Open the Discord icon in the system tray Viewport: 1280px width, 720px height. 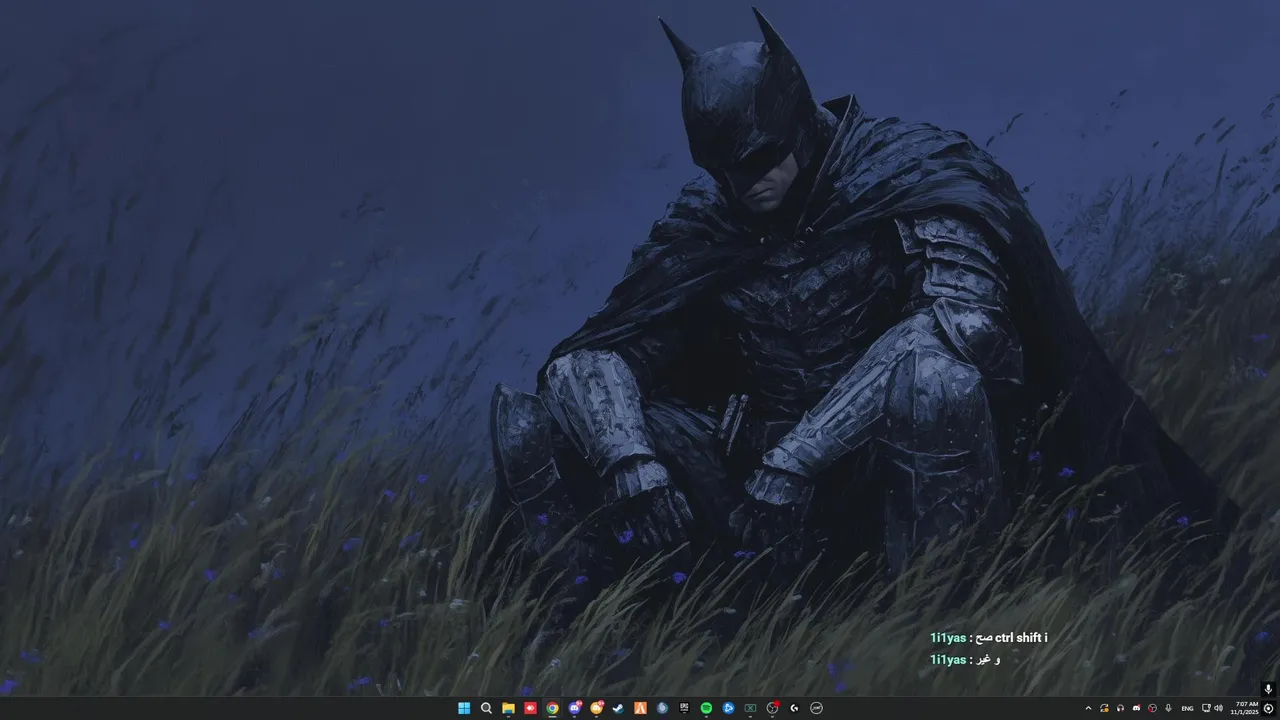[1136, 708]
